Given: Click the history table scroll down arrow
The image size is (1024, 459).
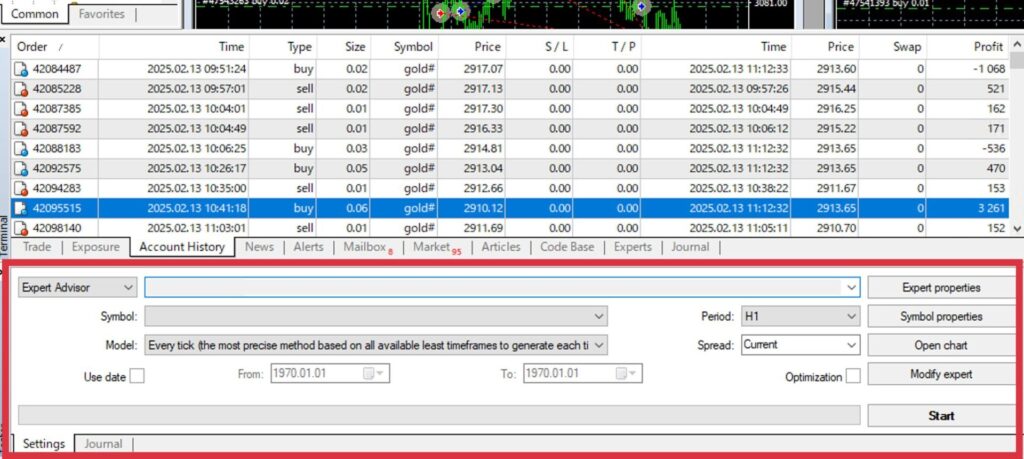Looking at the screenshot, I should [x=1016, y=229].
